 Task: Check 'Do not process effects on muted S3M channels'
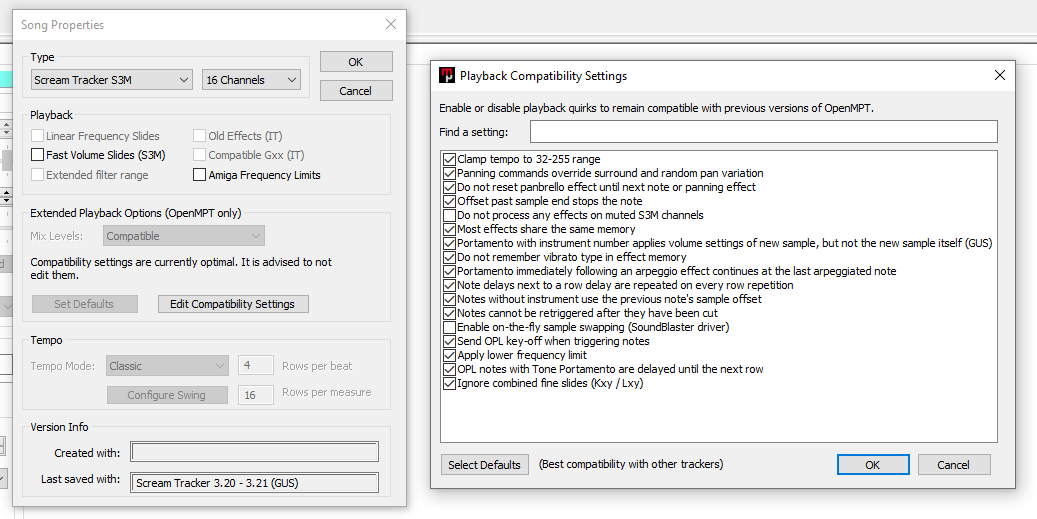(x=449, y=215)
